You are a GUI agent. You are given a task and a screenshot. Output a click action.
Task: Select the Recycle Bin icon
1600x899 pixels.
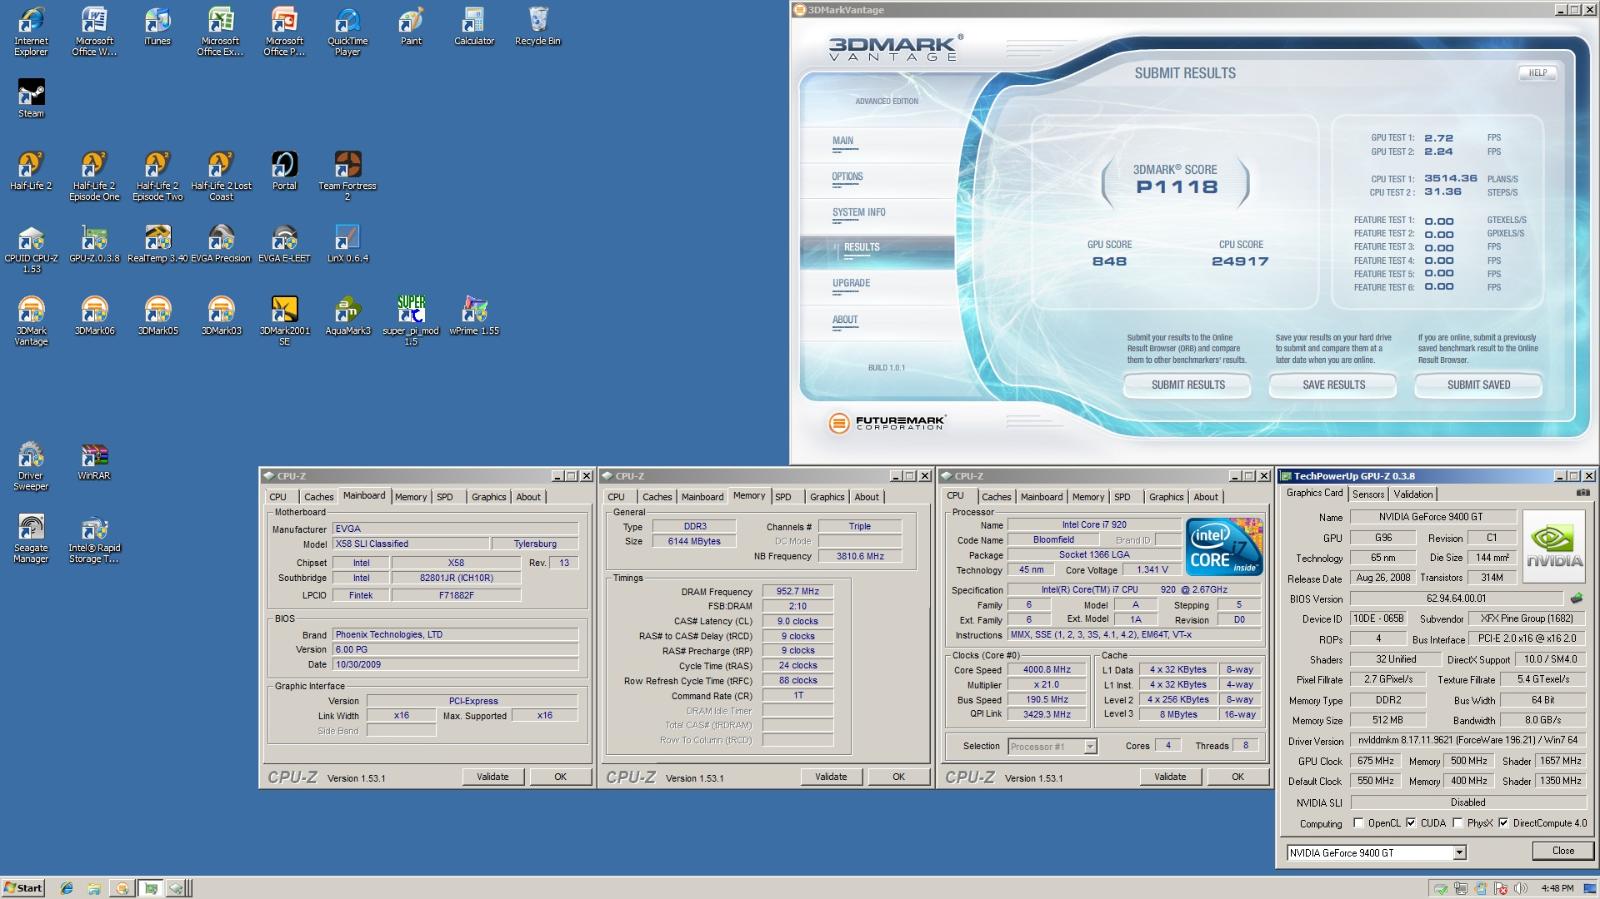(x=538, y=26)
